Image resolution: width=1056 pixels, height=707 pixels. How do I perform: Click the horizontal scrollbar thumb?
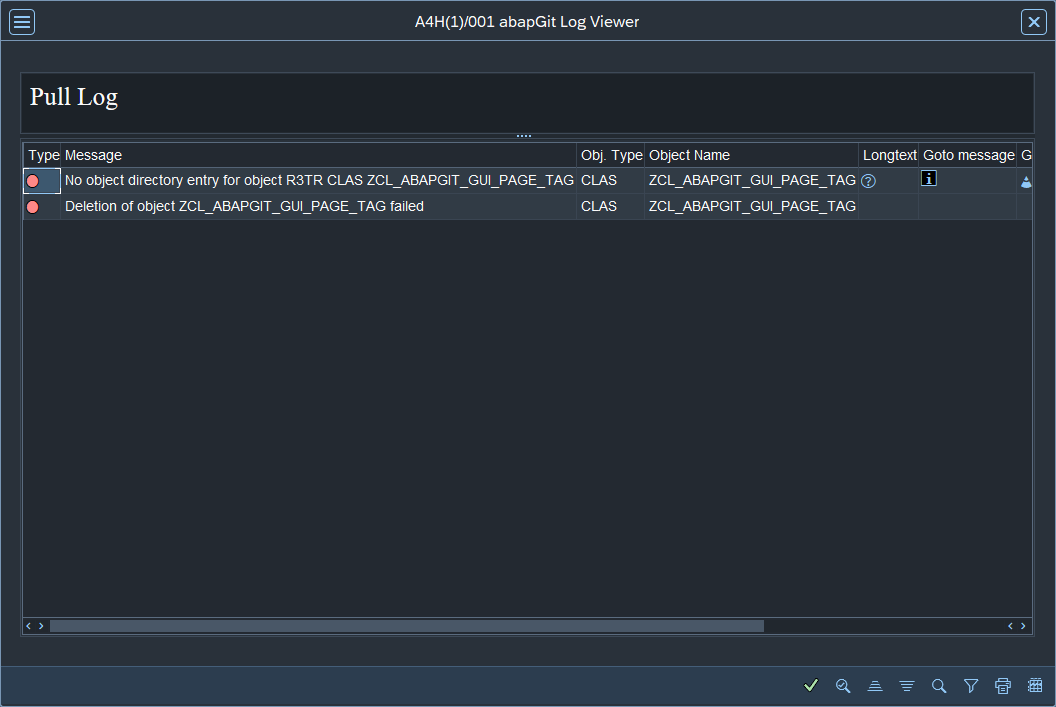pos(407,626)
